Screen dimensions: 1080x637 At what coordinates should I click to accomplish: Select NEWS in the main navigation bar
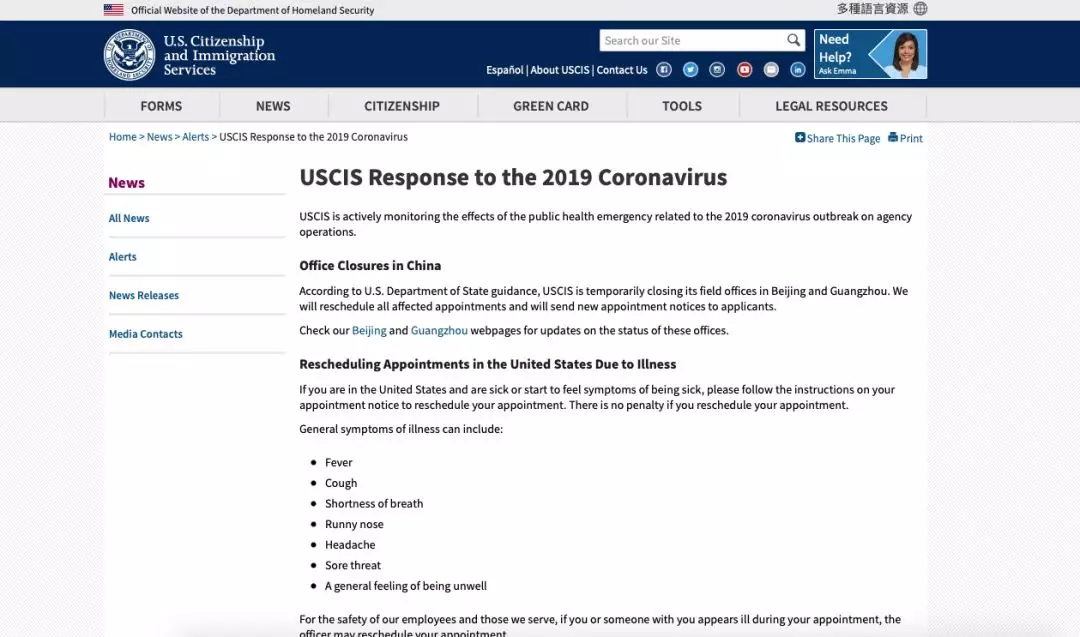(x=273, y=106)
